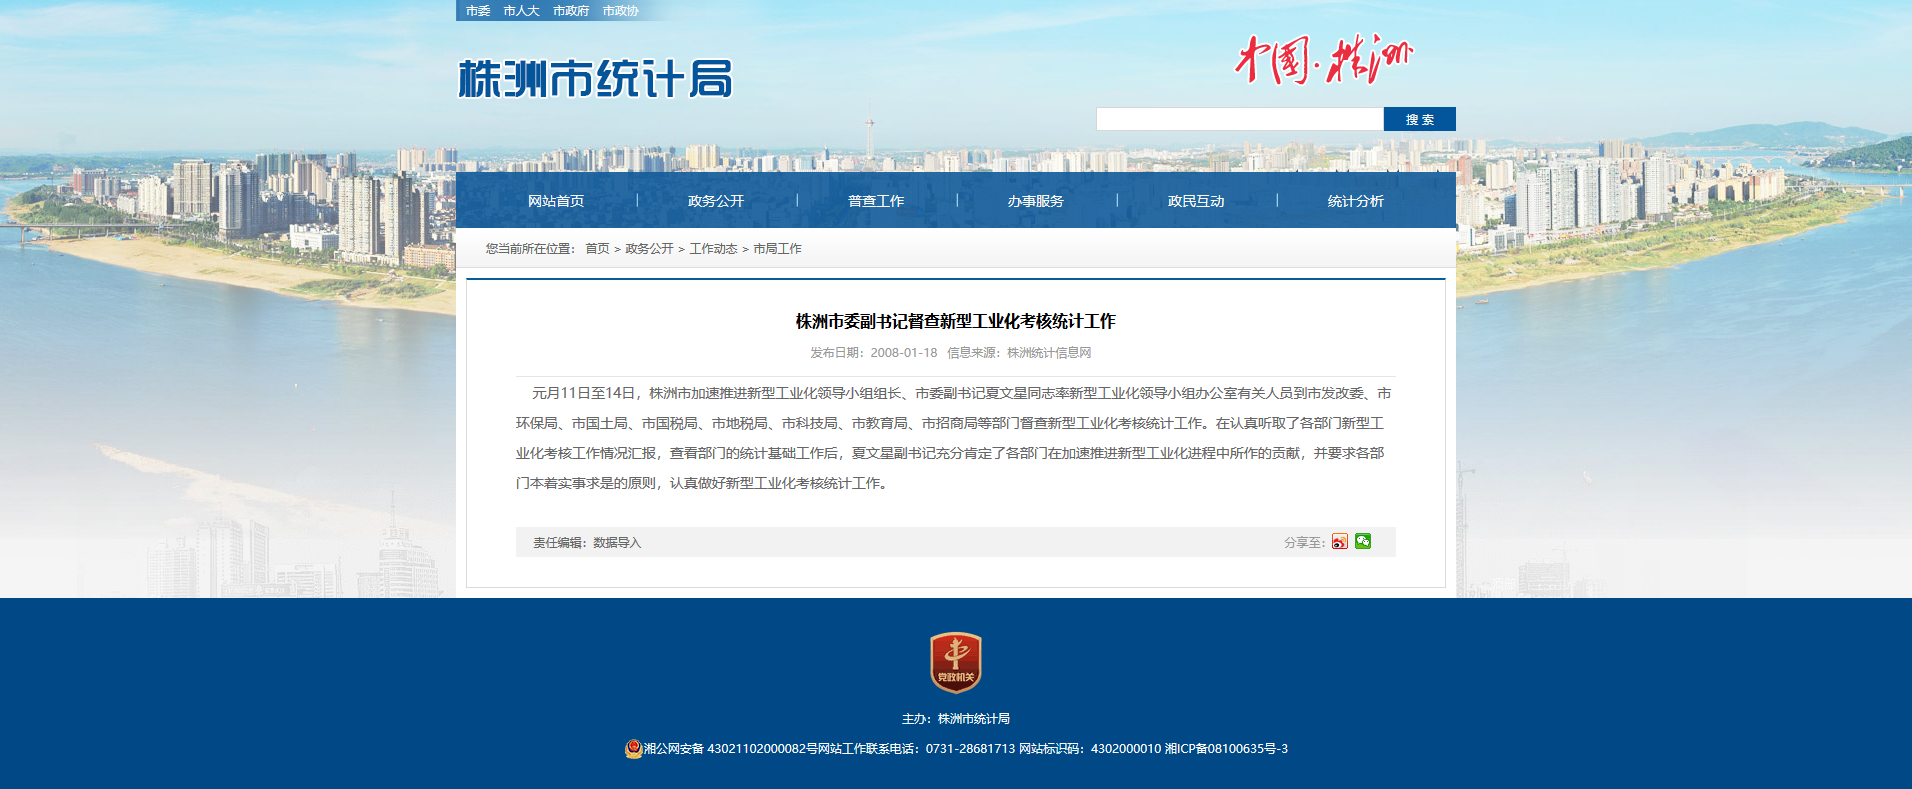Share article to Weibo icon
The image size is (1912, 789).
tap(1339, 542)
